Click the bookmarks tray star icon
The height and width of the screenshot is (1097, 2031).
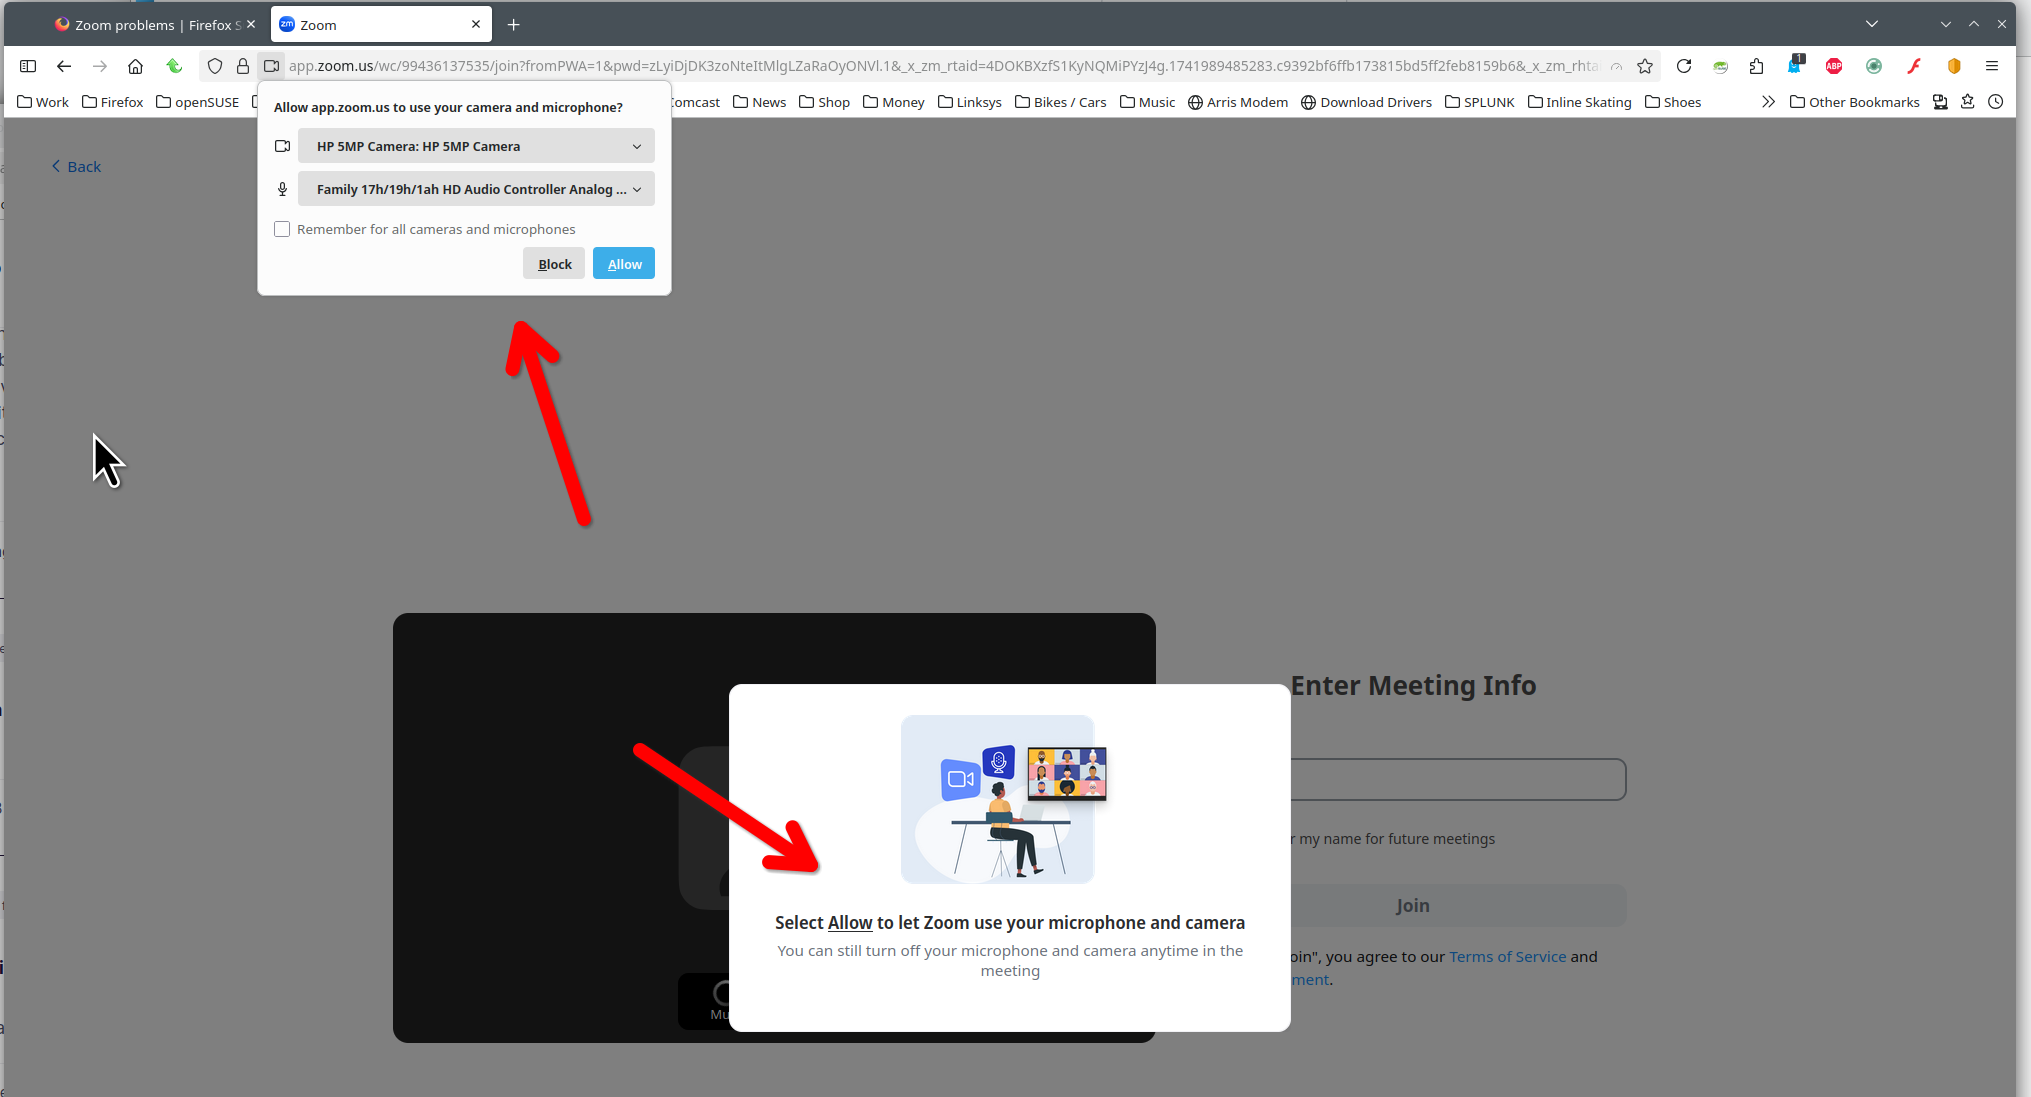click(x=1968, y=102)
